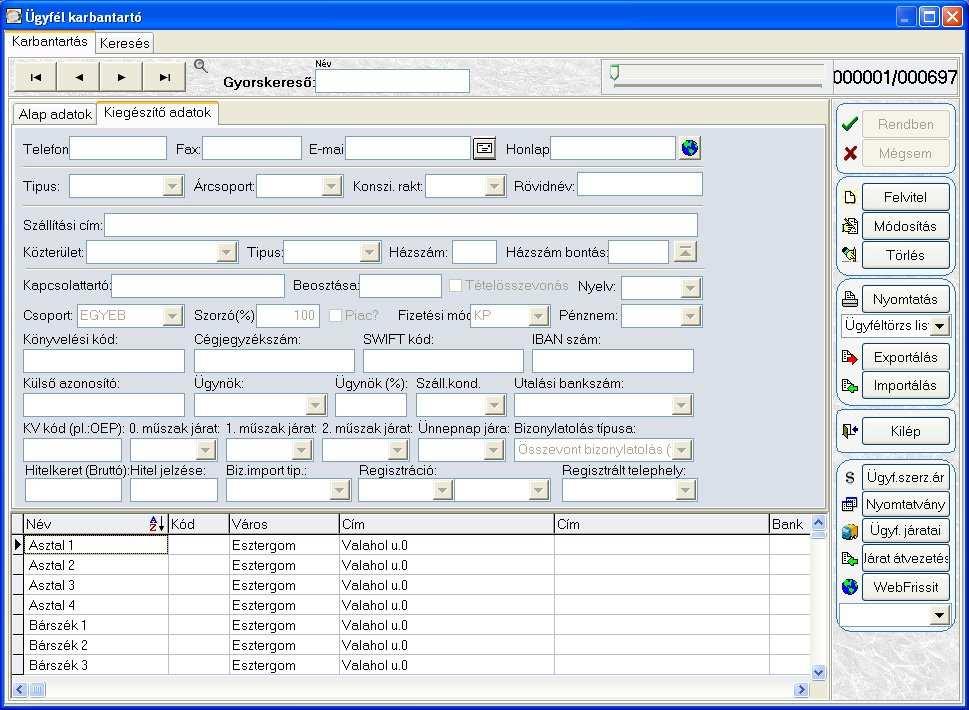Switch to the Keresés tab
Image resolution: width=969 pixels, height=710 pixels.
tap(124, 43)
